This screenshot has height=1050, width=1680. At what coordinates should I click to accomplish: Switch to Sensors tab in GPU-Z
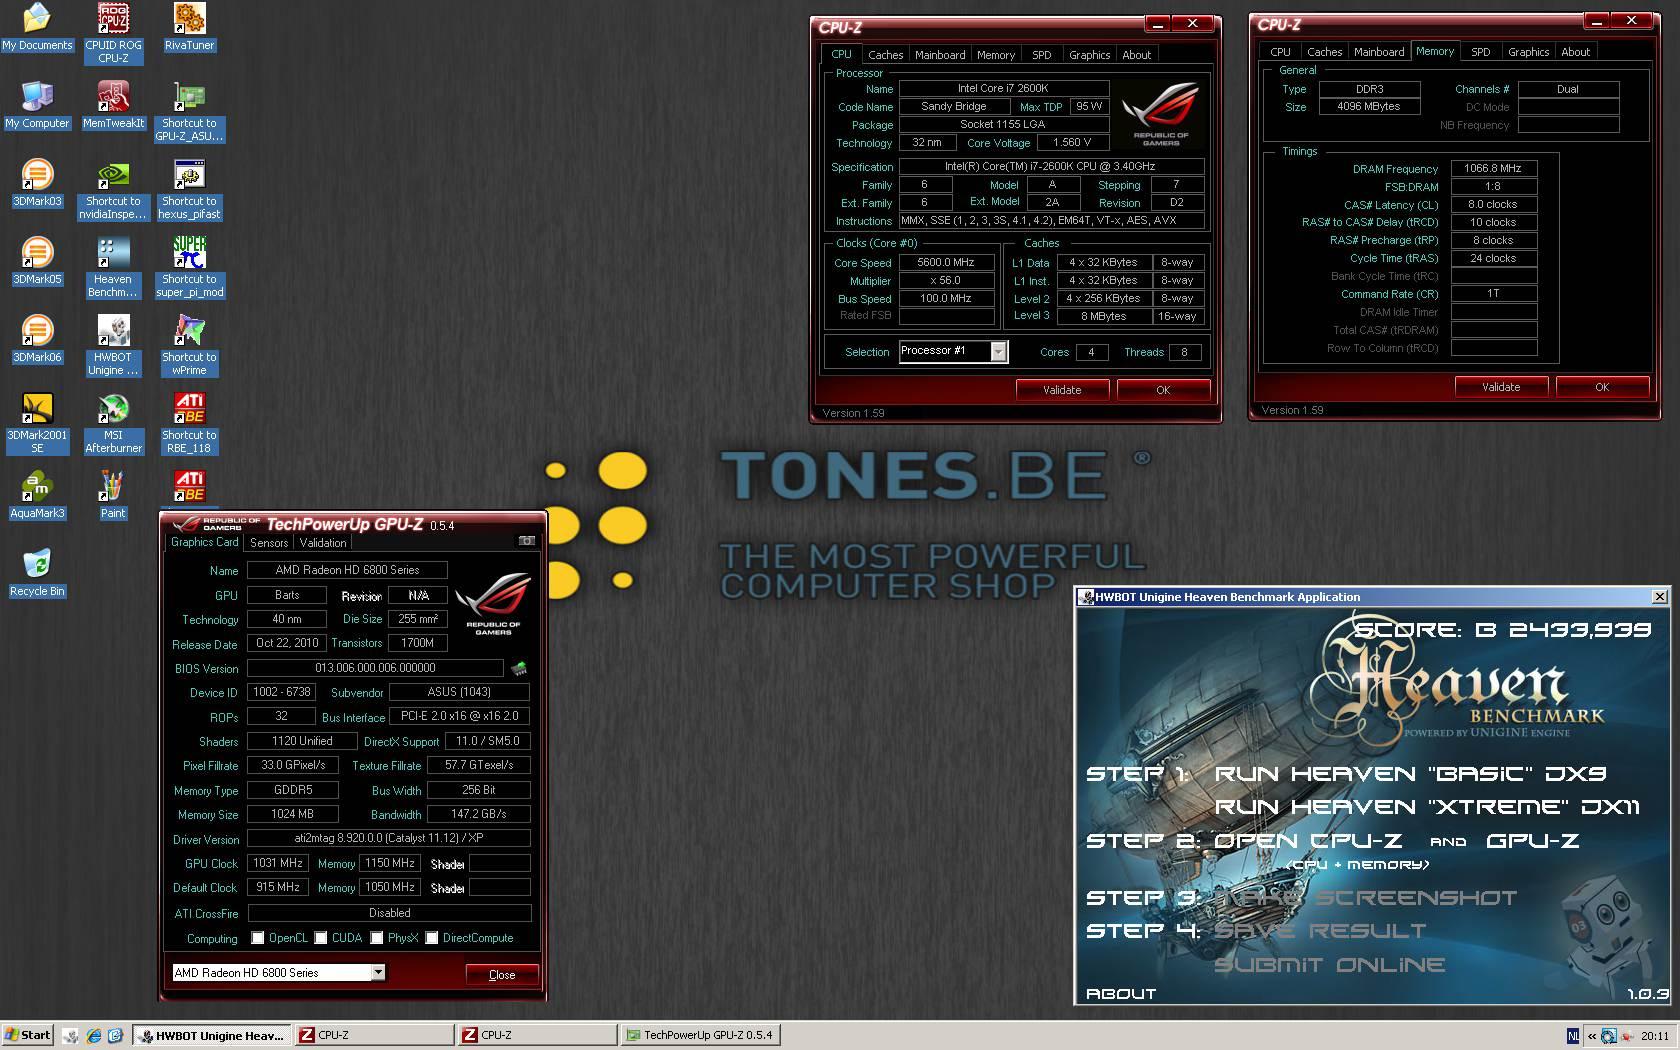pos(269,543)
